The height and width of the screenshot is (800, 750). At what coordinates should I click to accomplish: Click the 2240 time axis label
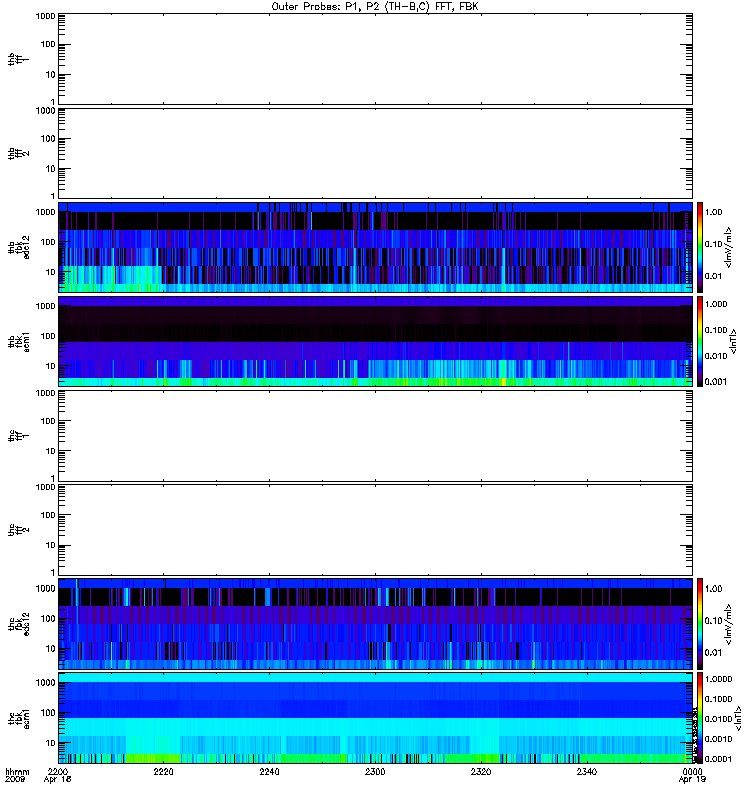pyautogui.click(x=269, y=771)
